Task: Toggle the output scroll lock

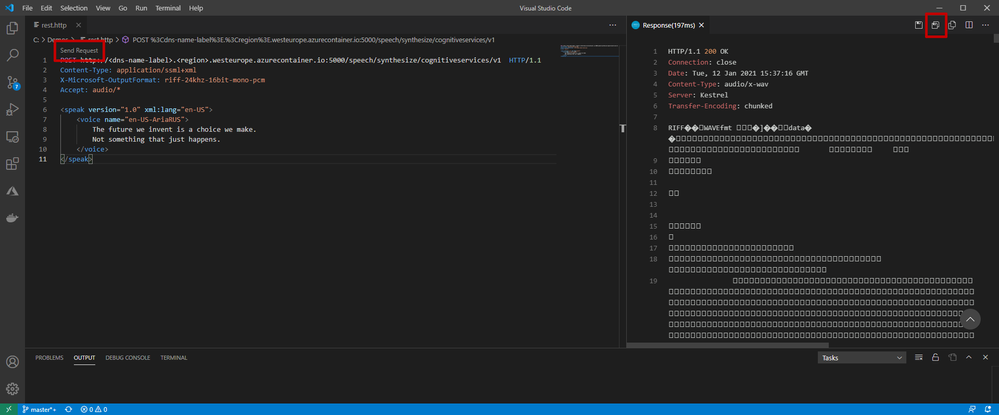Action: coord(935,358)
